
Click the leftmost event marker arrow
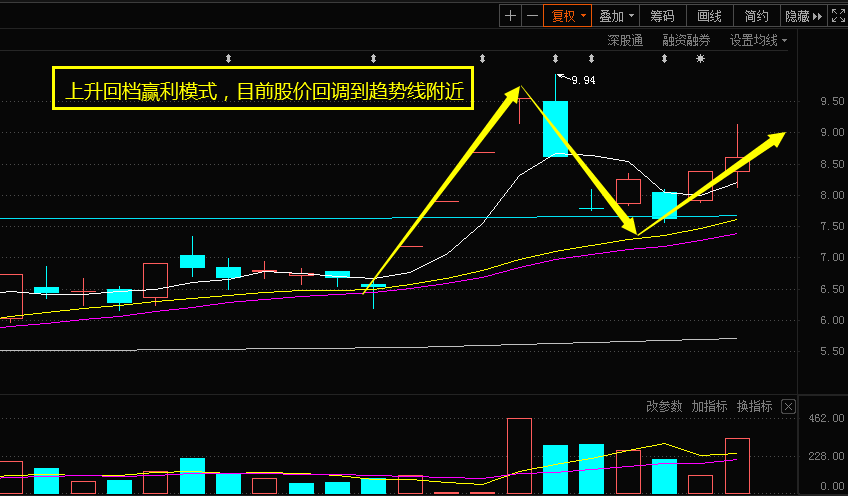pyautogui.click(x=228, y=59)
